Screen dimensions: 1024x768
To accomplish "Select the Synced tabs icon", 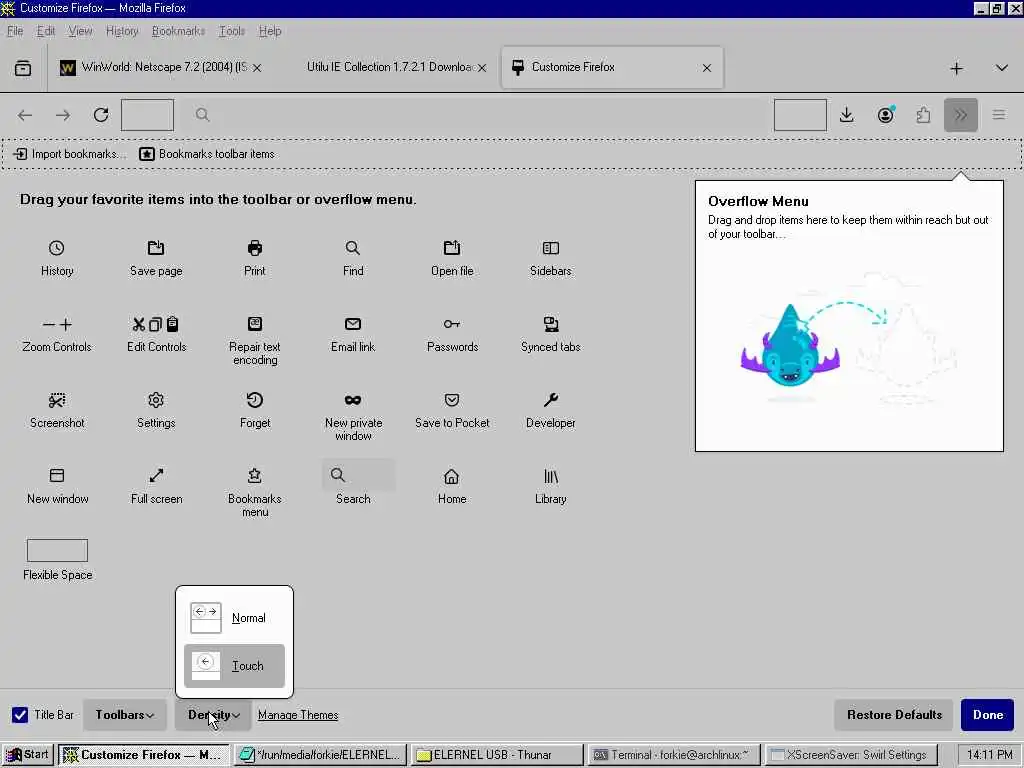I will (x=551, y=324).
